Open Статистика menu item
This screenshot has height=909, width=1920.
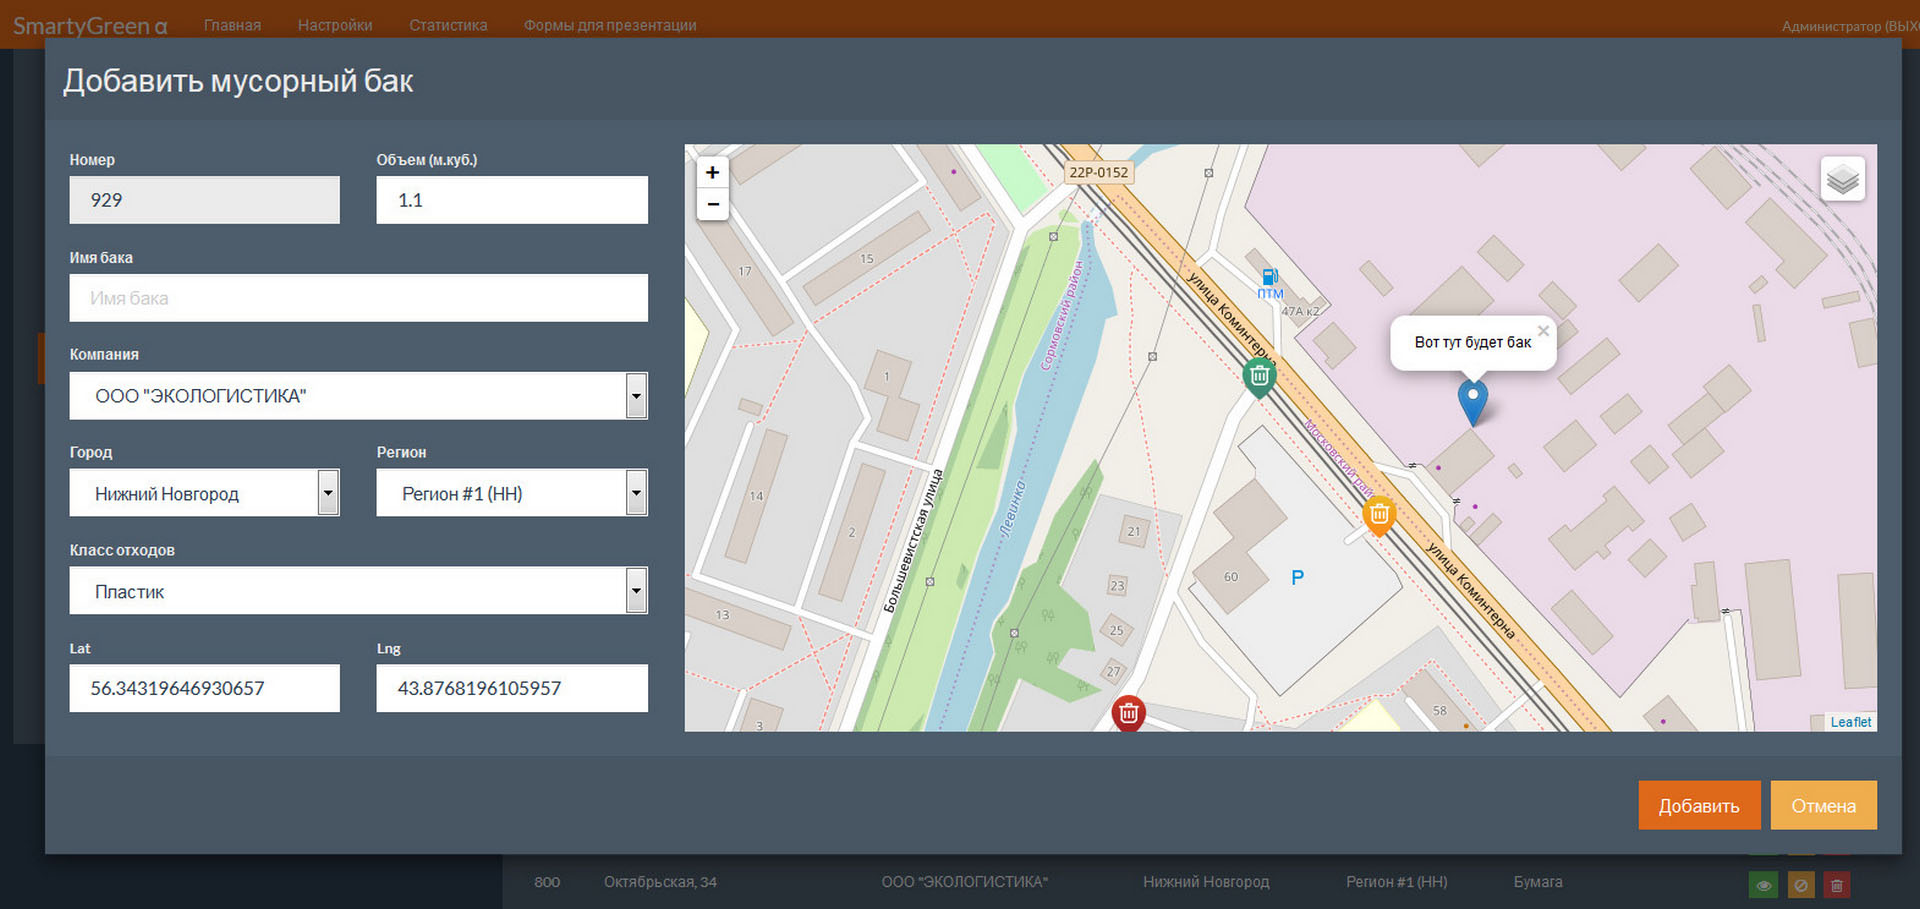coord(448,25)
